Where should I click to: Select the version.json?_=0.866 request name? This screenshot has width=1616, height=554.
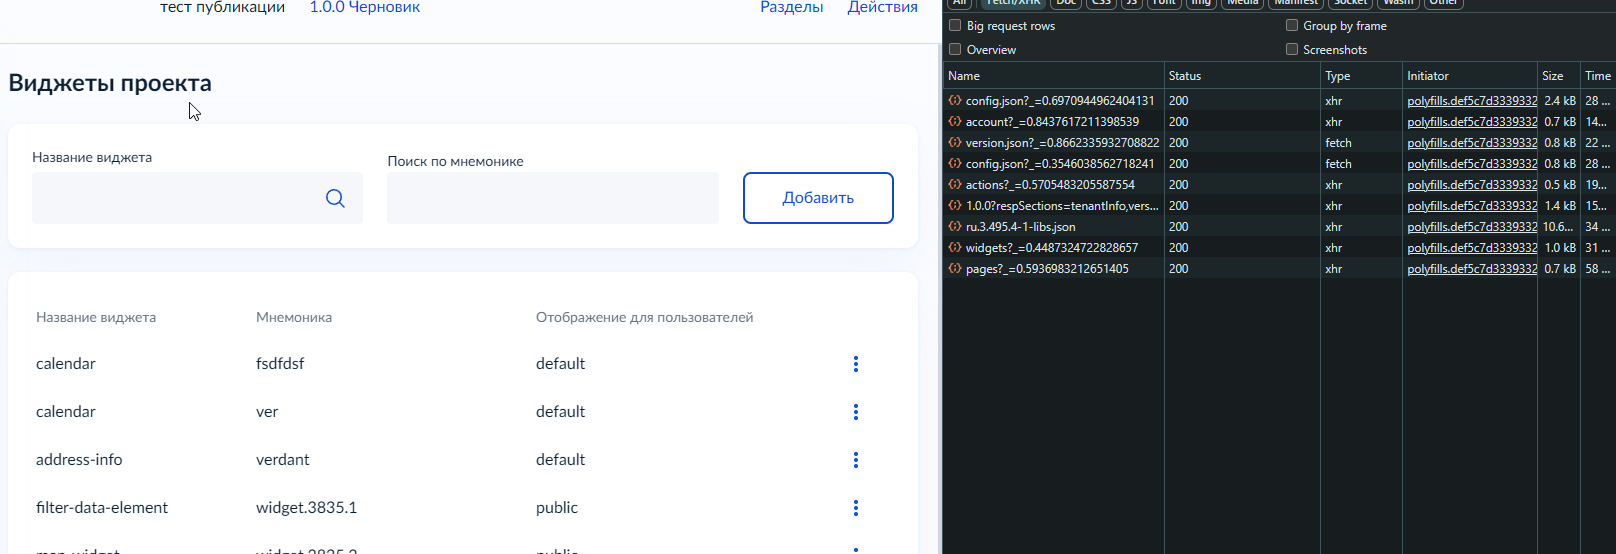(x=1062, y=143)
